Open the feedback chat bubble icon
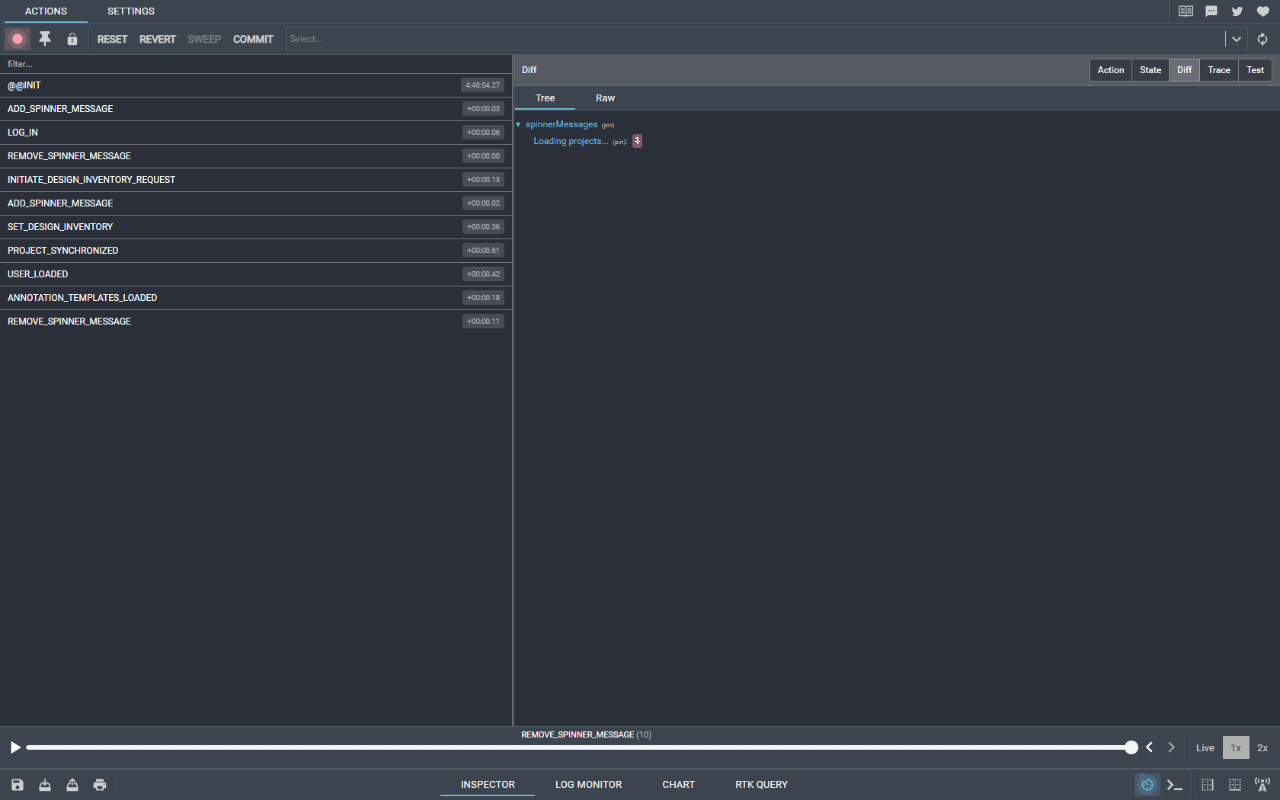The image size is (1280, 800). pyautogui.click(x=1211, y=11)
